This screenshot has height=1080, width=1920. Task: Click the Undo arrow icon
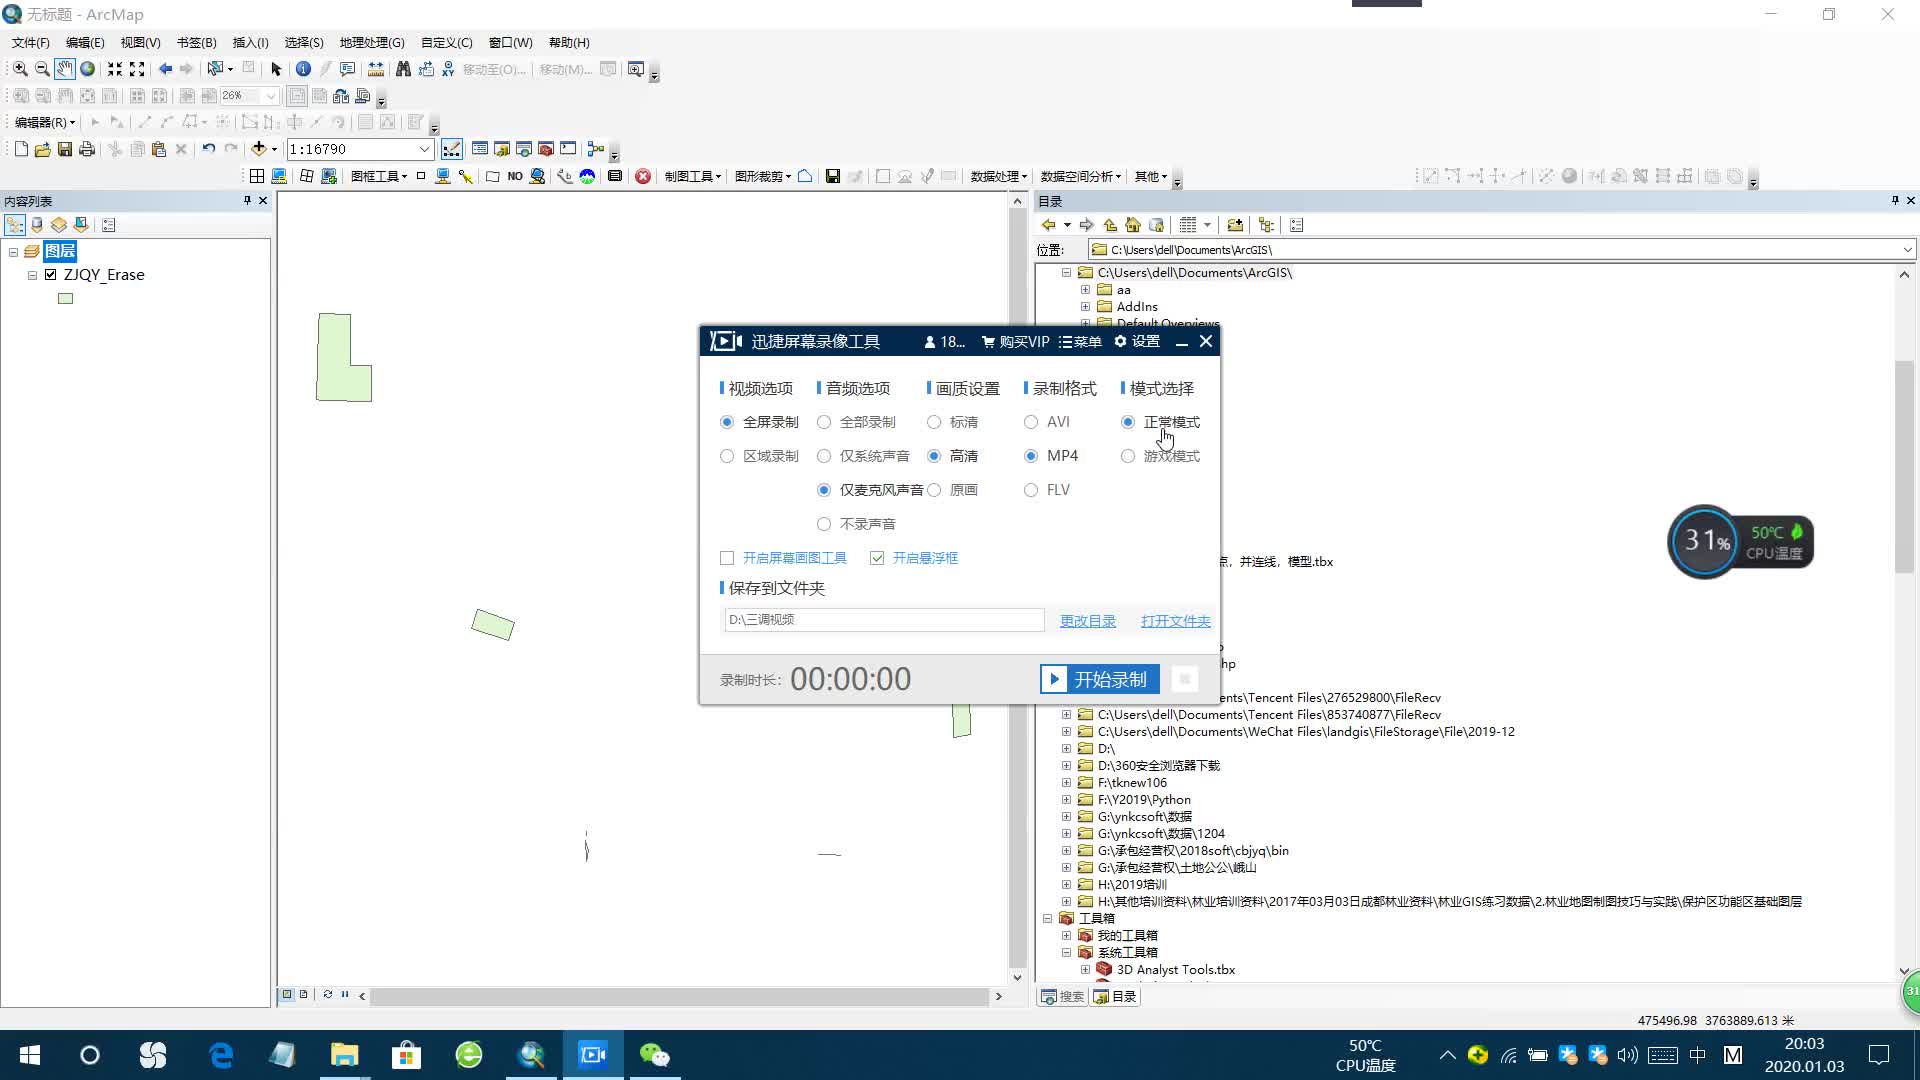point(208,149)
